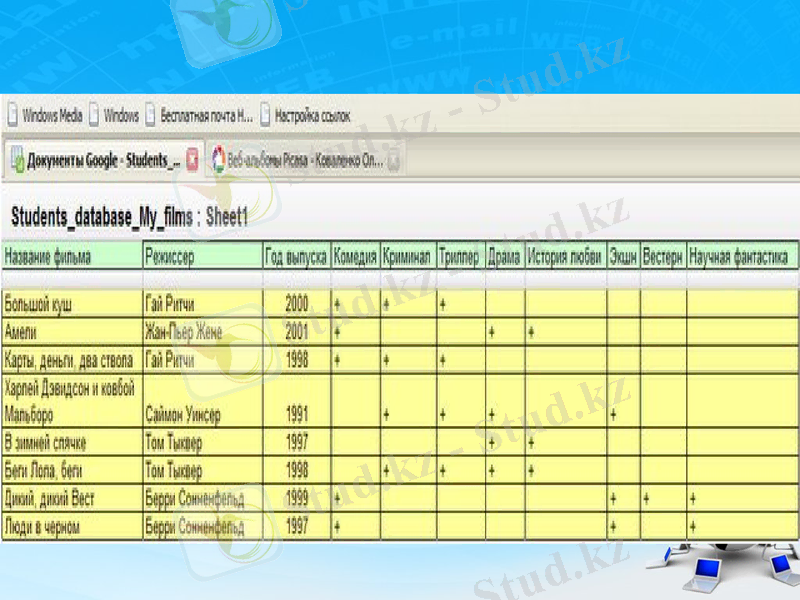Click the Picasa web albums tab favicon
This screenshot has height=600, width=800.
click(216, 160)
